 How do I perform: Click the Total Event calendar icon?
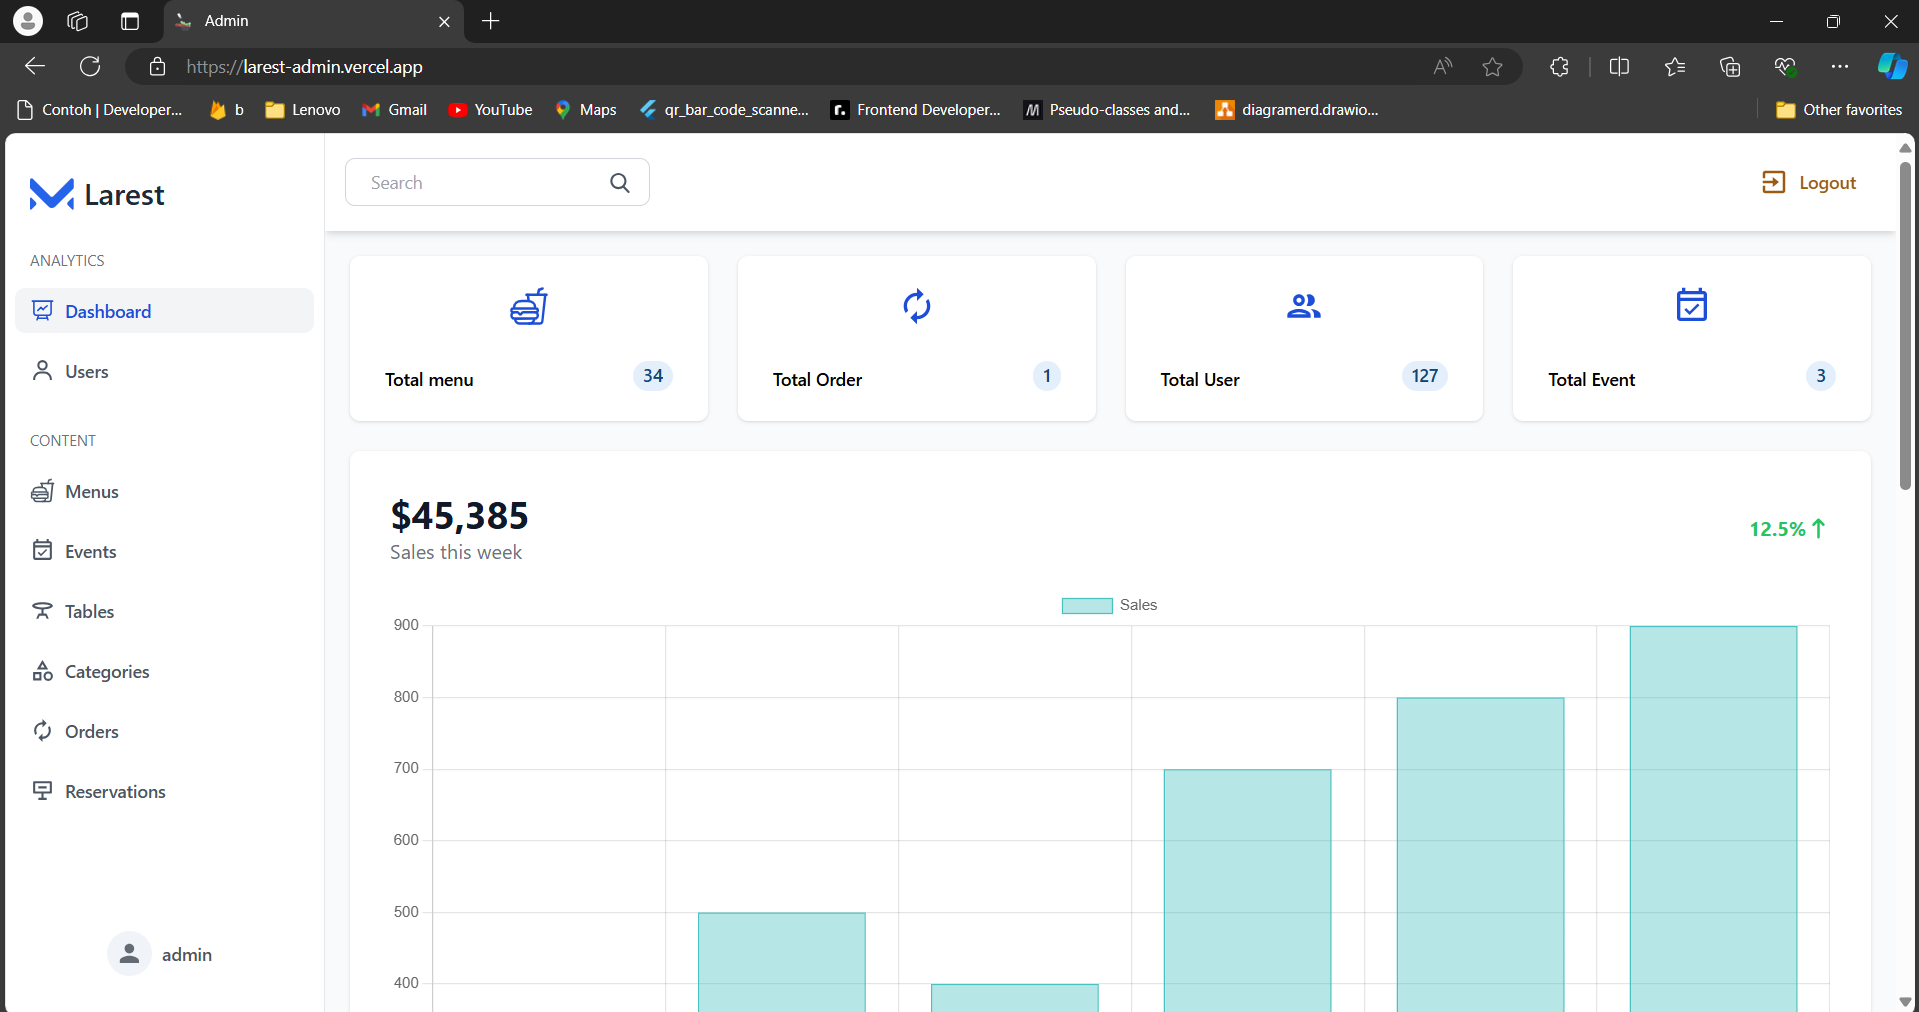click(x=1691, y=305)
